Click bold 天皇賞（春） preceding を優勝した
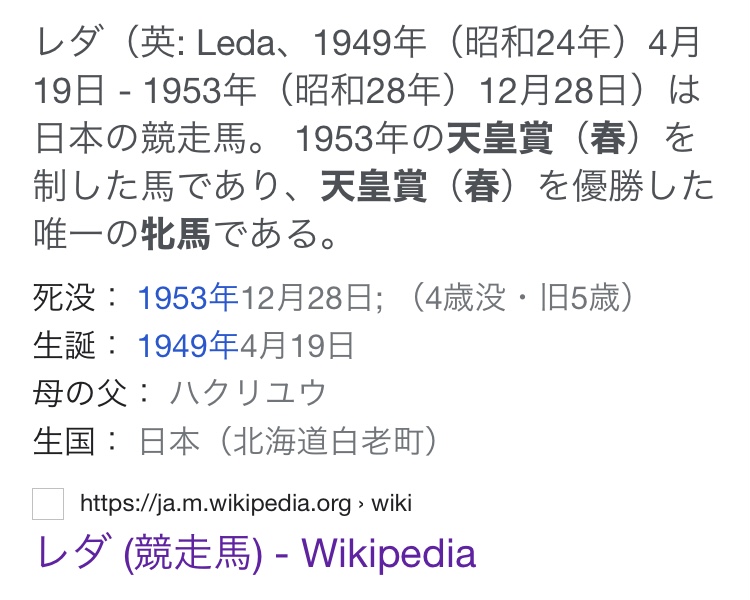Viewport: 750px width, 600px height. [421, 186]
